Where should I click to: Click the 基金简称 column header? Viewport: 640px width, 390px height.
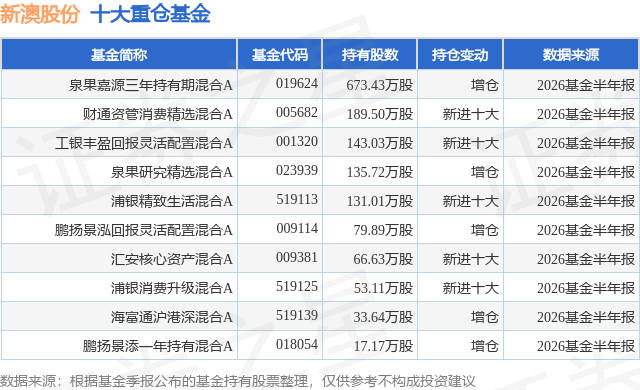point(119,54)
